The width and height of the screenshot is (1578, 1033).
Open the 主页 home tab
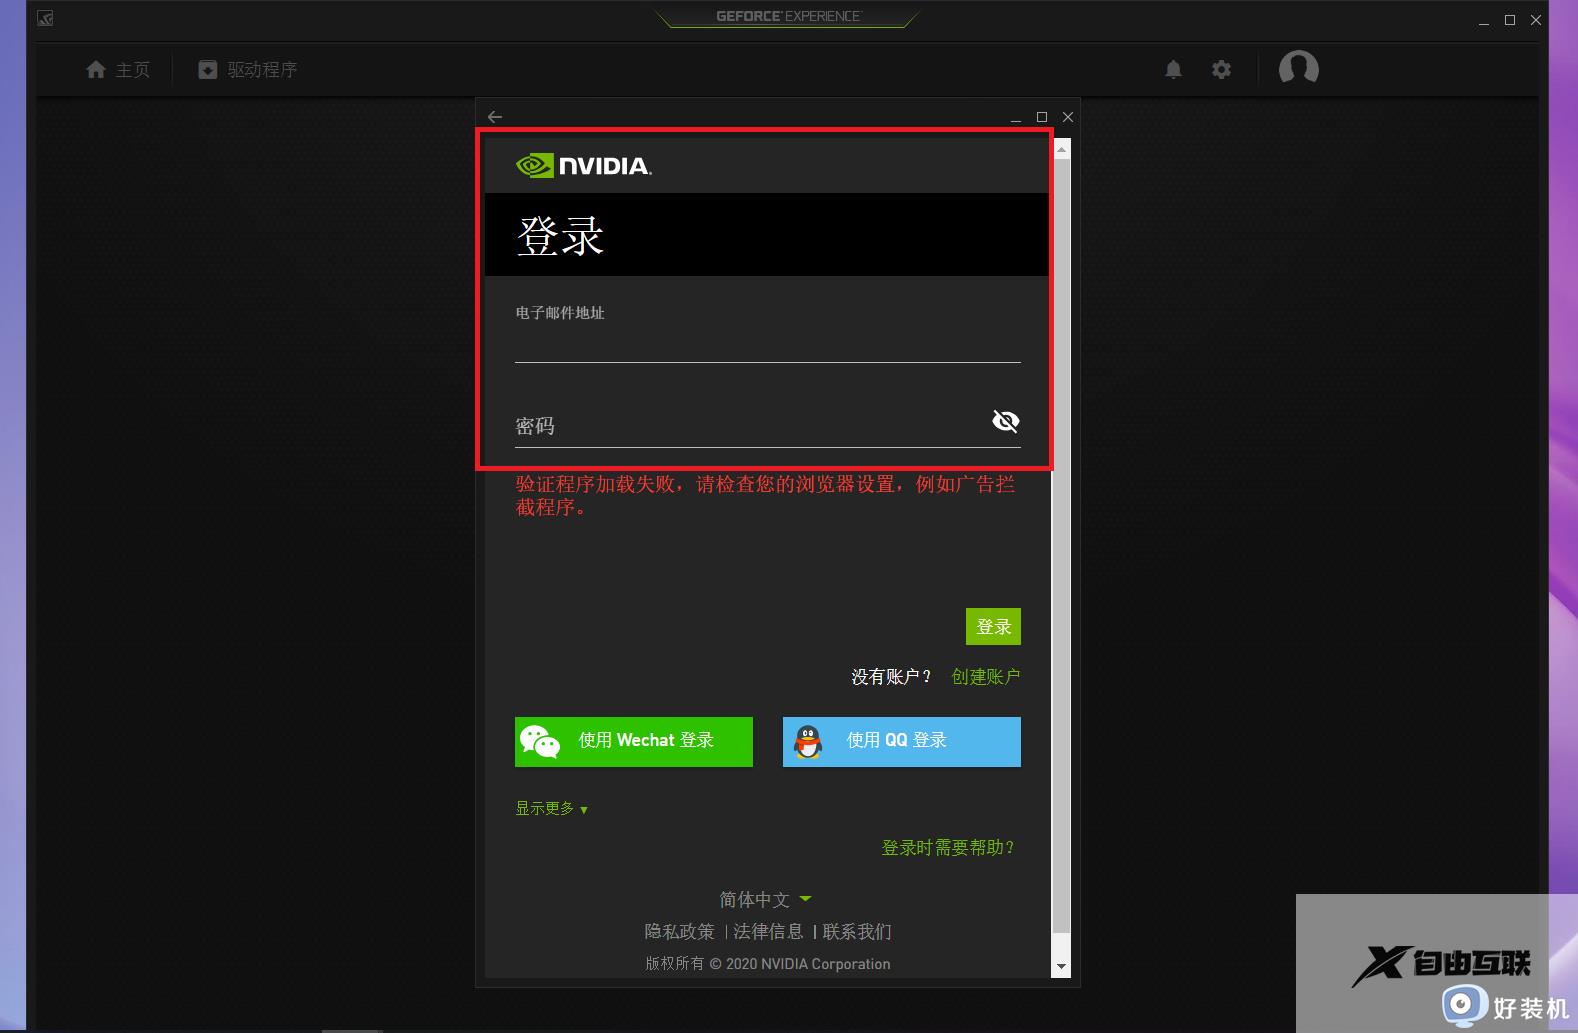[x=118, y=70]
